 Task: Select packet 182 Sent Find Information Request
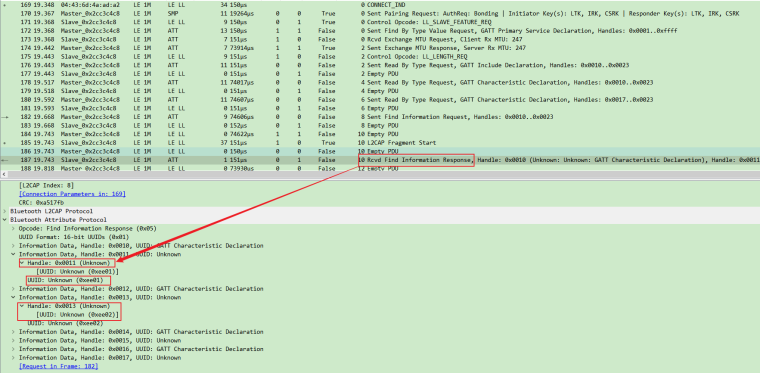[380, 117]
